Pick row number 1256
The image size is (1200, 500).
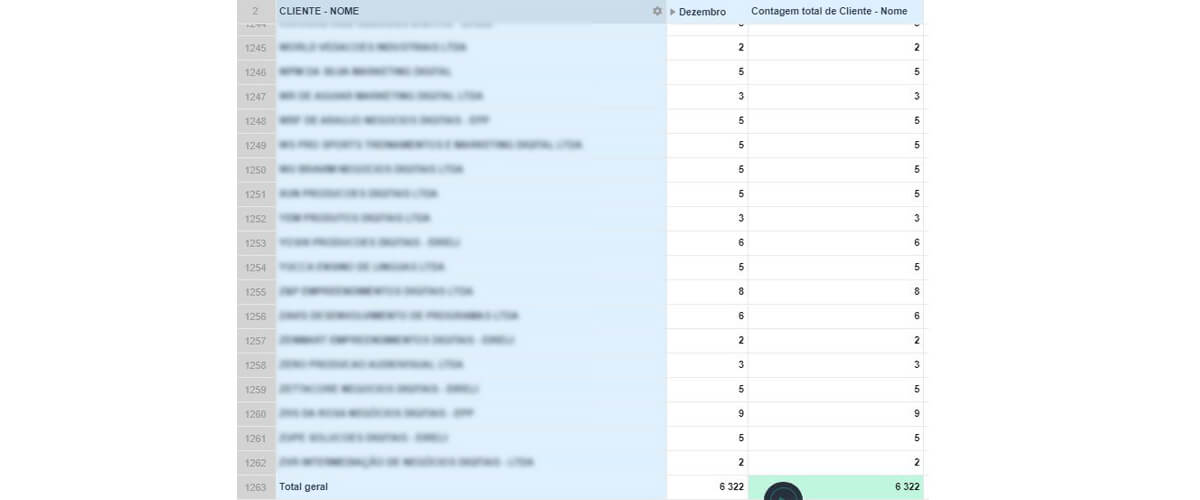[x=256, y=316]
